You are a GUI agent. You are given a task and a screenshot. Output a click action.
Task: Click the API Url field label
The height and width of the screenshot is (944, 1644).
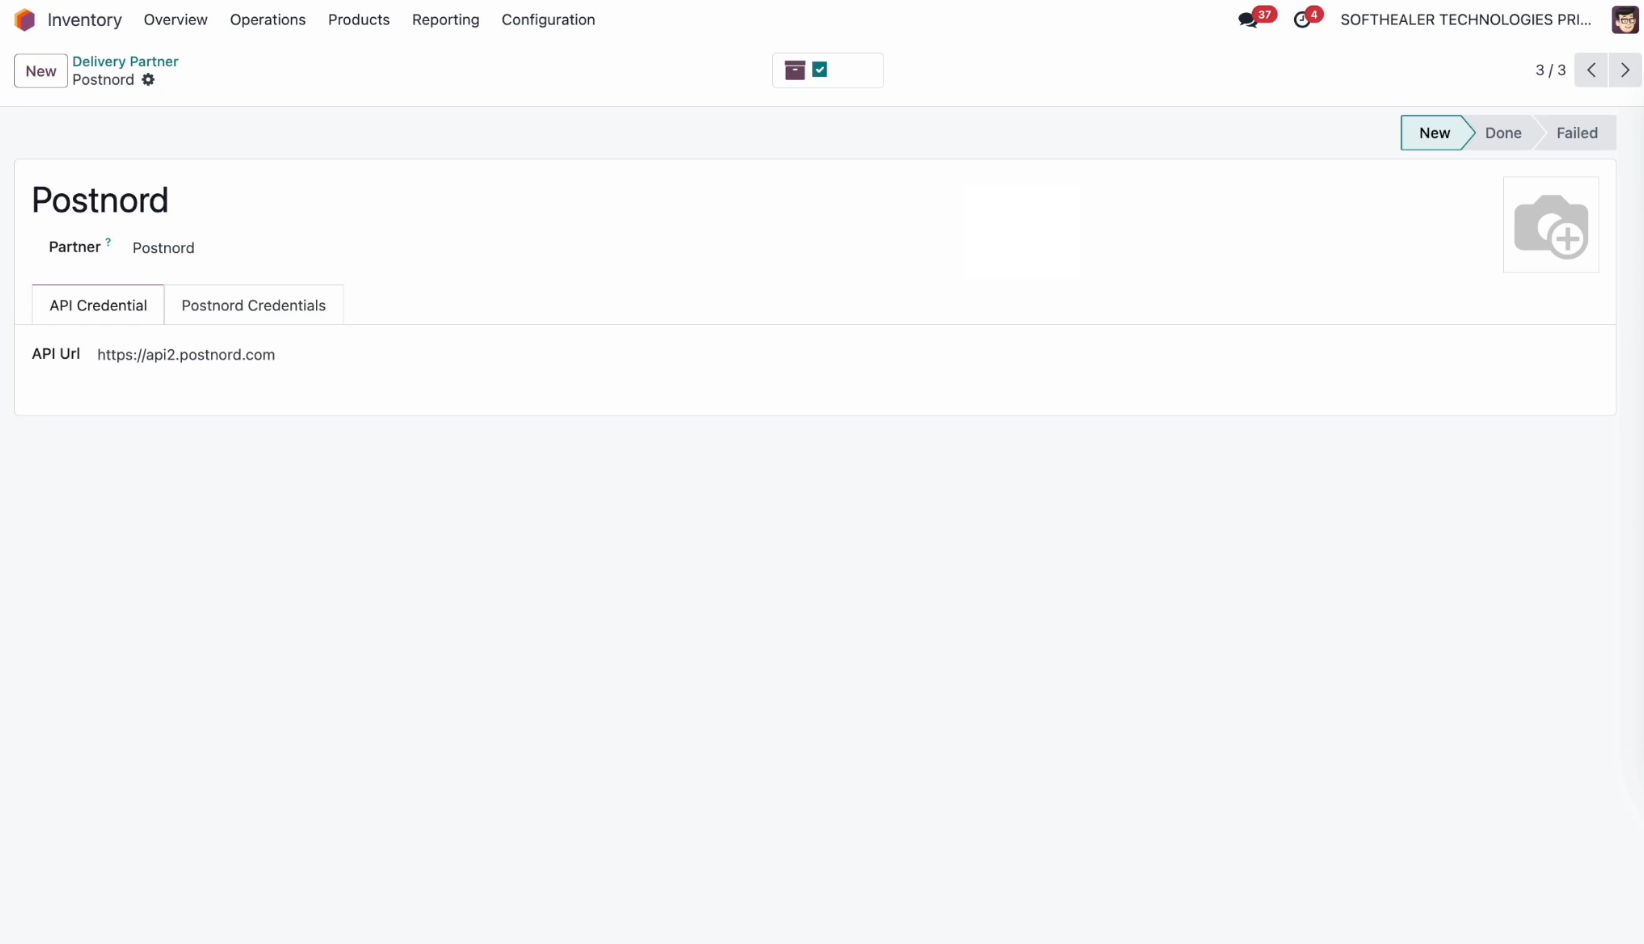tap(56, 354)
